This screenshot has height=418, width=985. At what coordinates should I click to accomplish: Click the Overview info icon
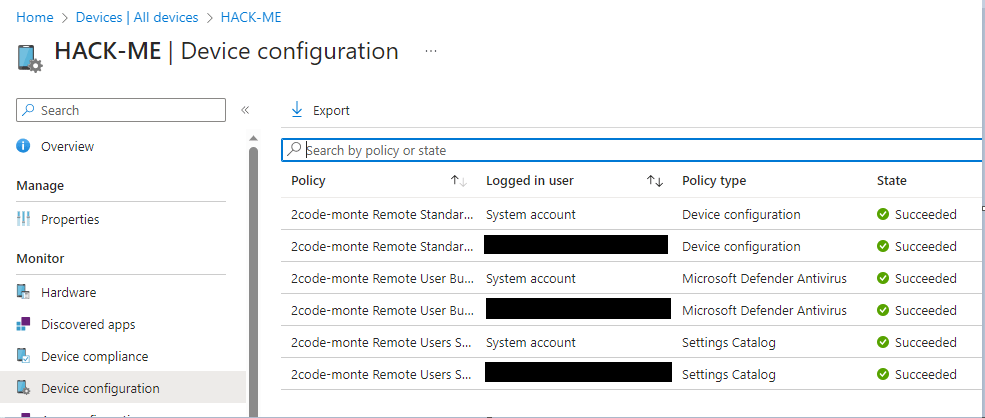tap(24, 146)
